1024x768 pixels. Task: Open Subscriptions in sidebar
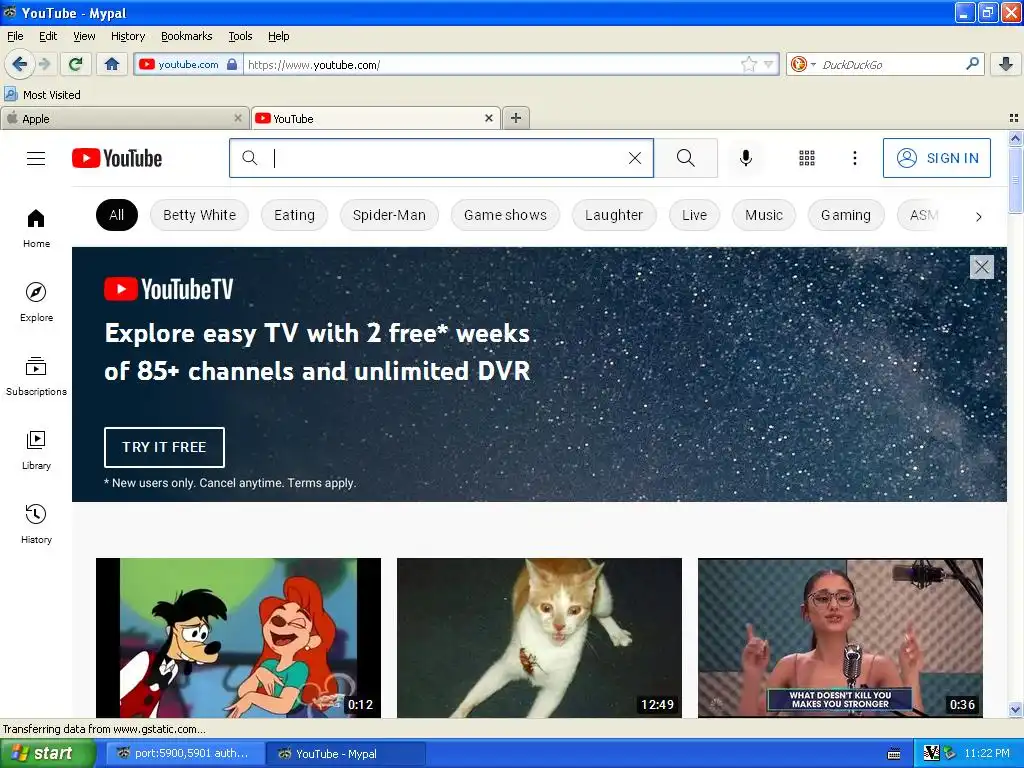pyautogui.click(x=36, y=376)
